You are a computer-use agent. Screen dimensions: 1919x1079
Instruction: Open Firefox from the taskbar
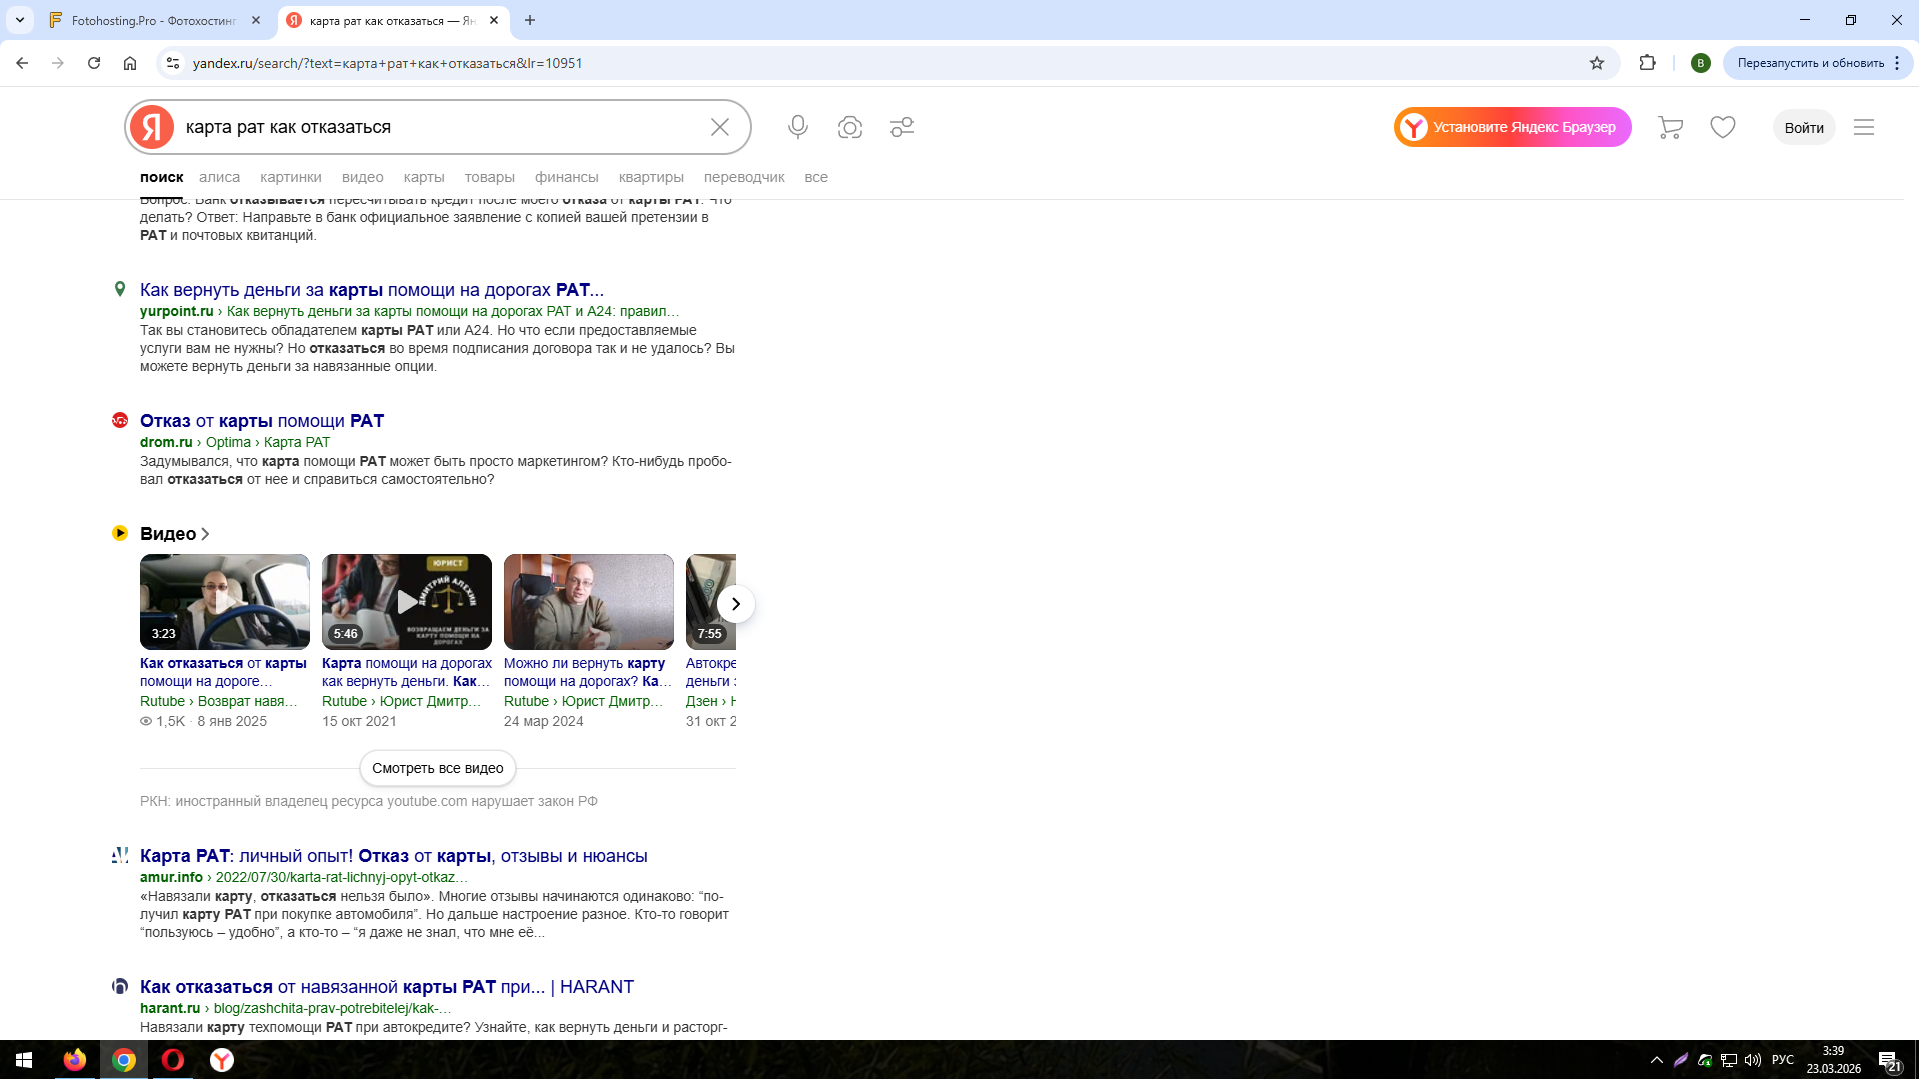75,1060
